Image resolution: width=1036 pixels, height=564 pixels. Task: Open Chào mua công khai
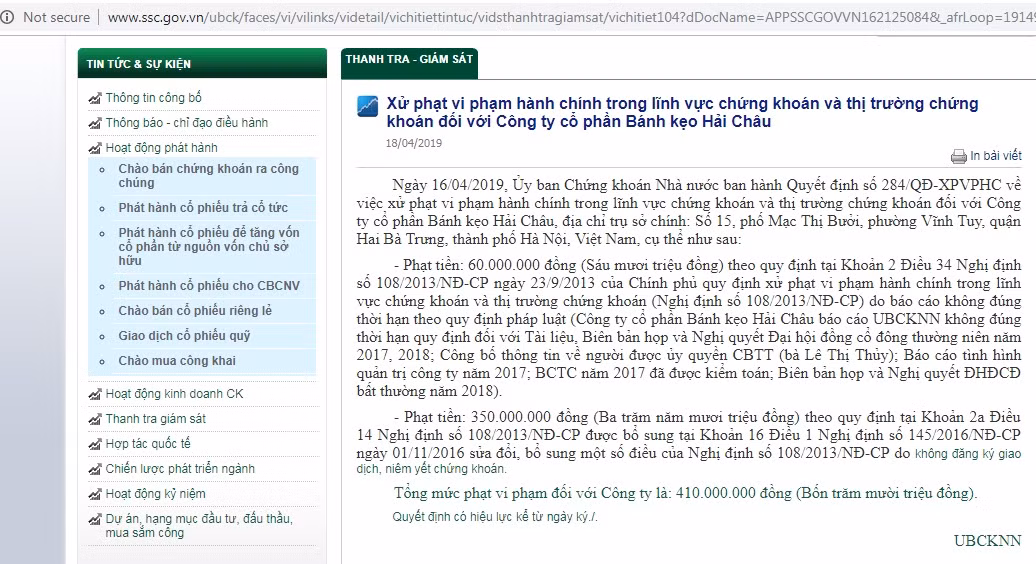point(177,361)
